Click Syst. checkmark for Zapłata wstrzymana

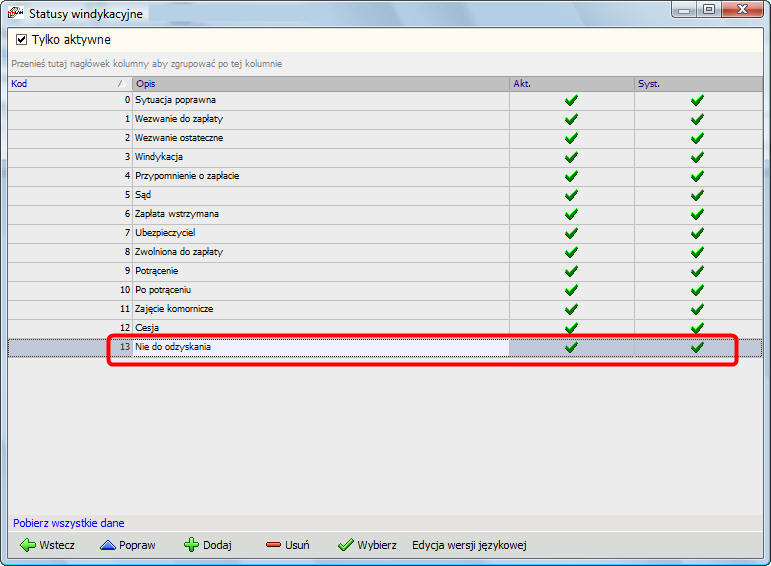(697, 214)
